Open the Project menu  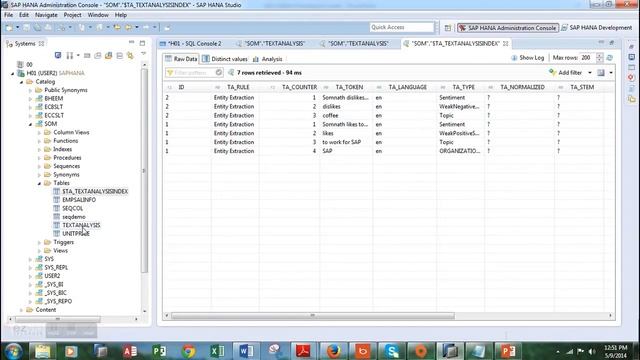coord(72,15)
